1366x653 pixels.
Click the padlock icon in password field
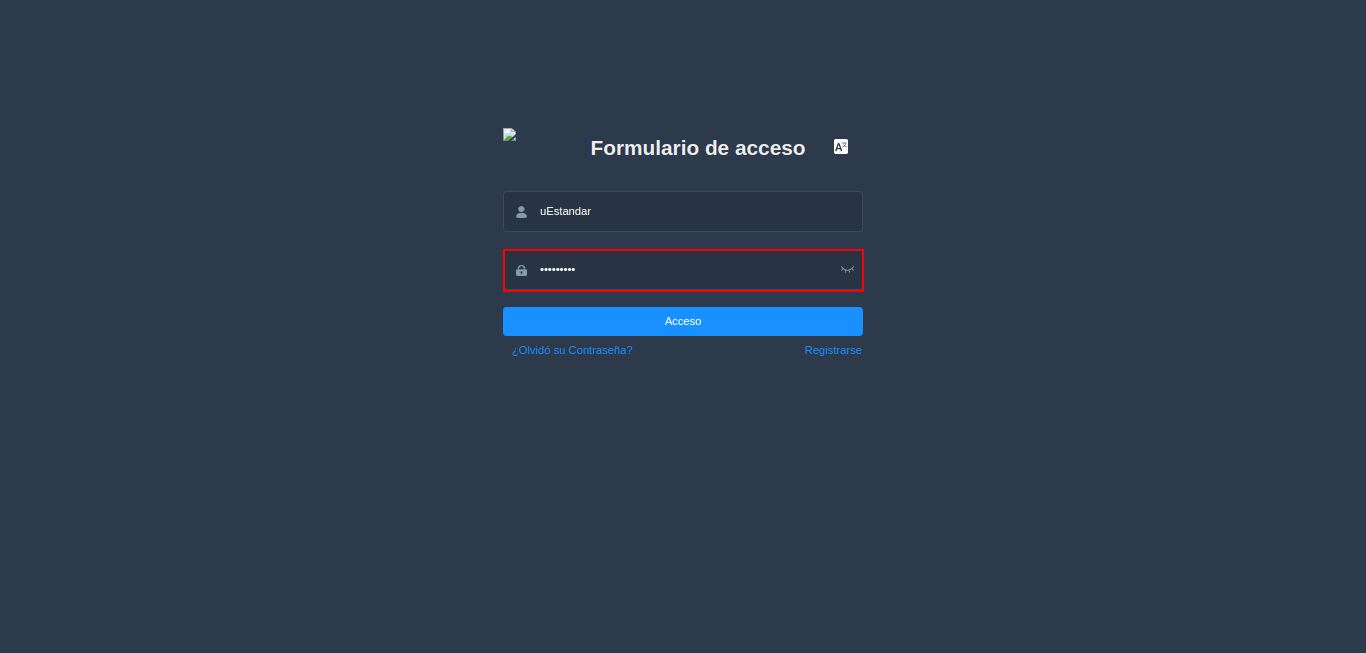click(x=521, y=270)
